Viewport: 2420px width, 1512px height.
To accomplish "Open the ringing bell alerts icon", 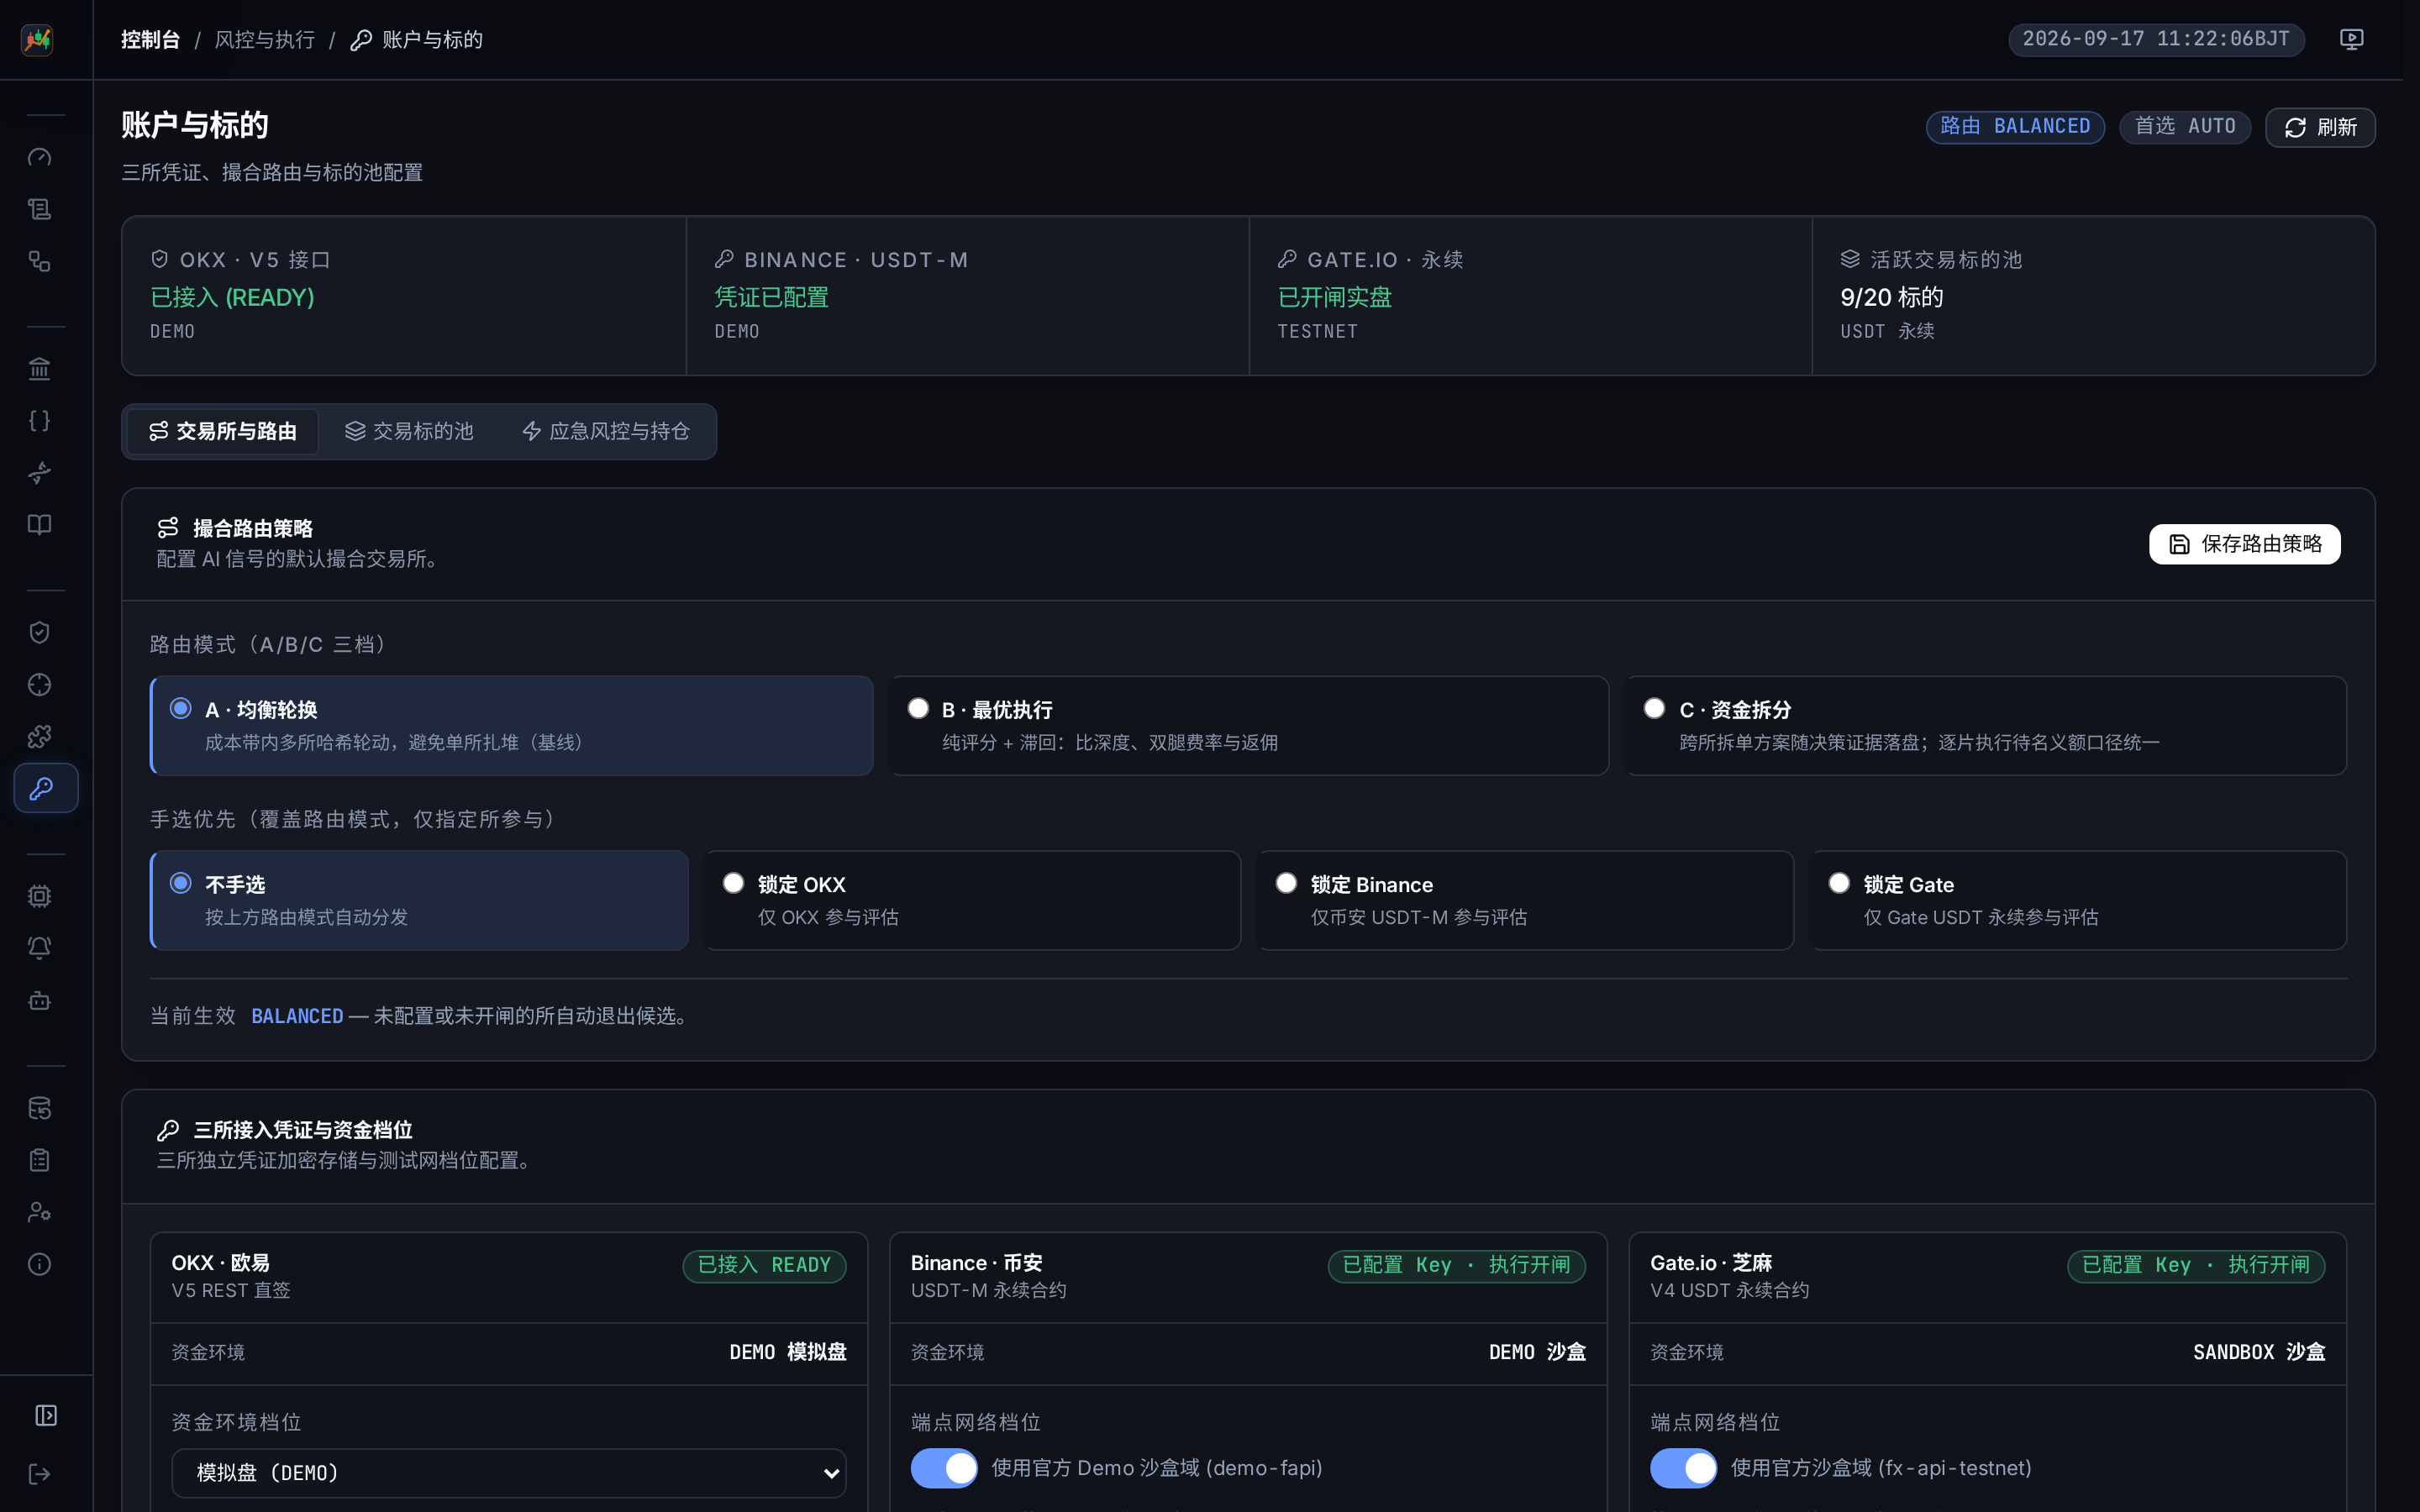I will (x=40, y=948).
